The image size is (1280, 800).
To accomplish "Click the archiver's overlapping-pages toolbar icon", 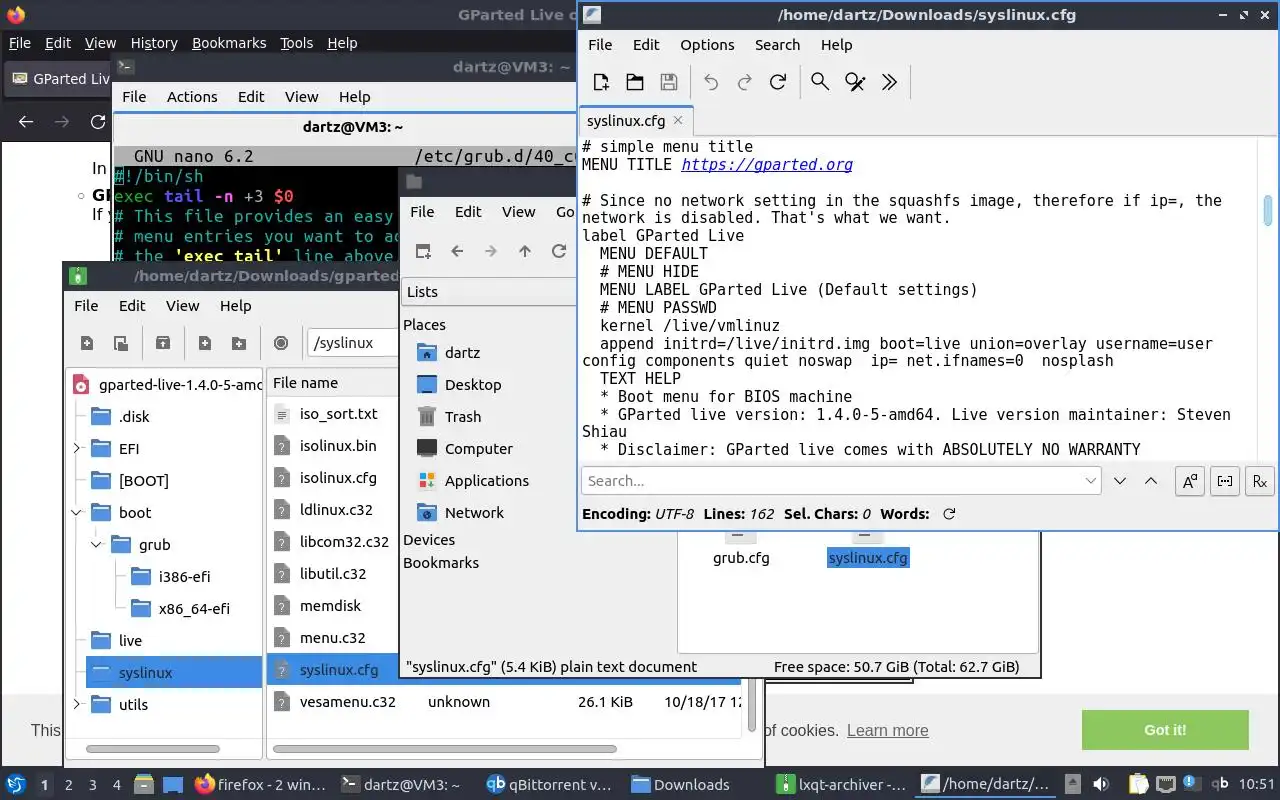I will click(x=120, y=343).
